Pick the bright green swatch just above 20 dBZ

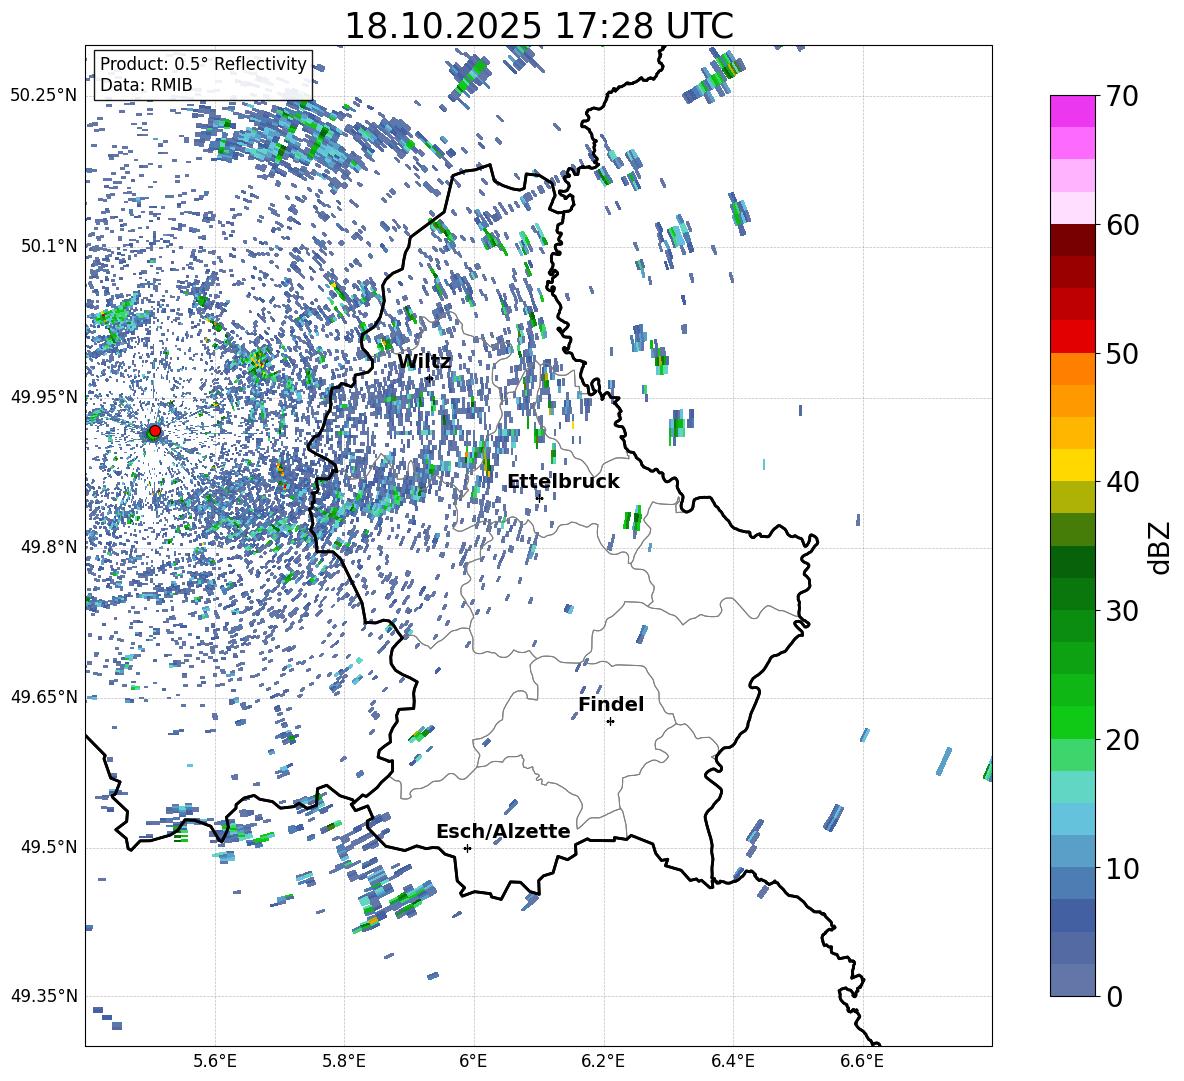(1073, 722)
